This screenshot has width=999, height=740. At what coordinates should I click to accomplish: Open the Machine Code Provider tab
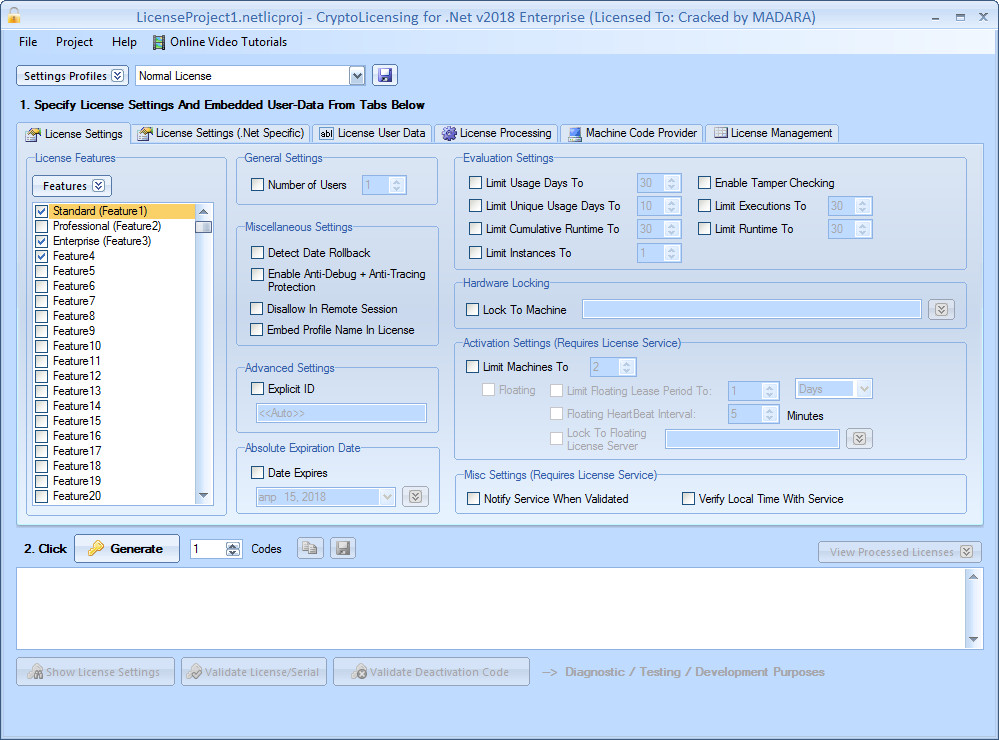click(x=632, y=133)
